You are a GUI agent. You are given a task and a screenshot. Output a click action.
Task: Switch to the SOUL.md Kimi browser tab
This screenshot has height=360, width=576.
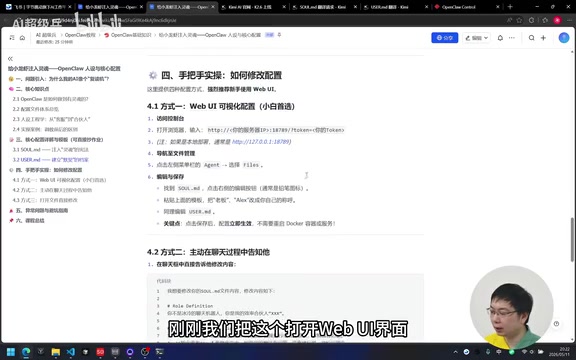click(x=323, y=7)
